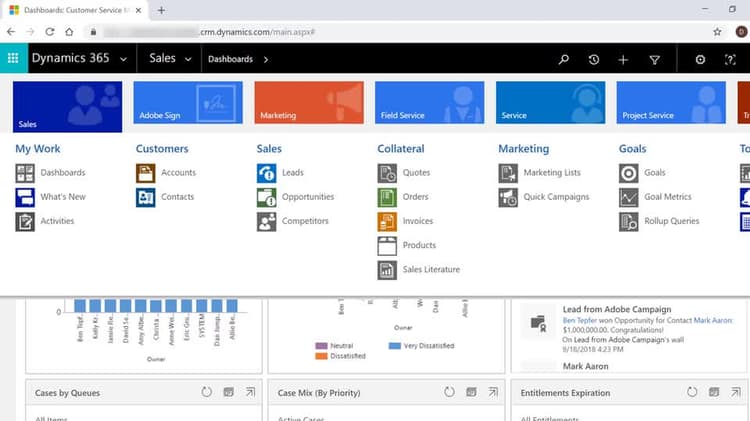Click the search magnifier in the top bar

pyautogui.click(x=564, y=59)
